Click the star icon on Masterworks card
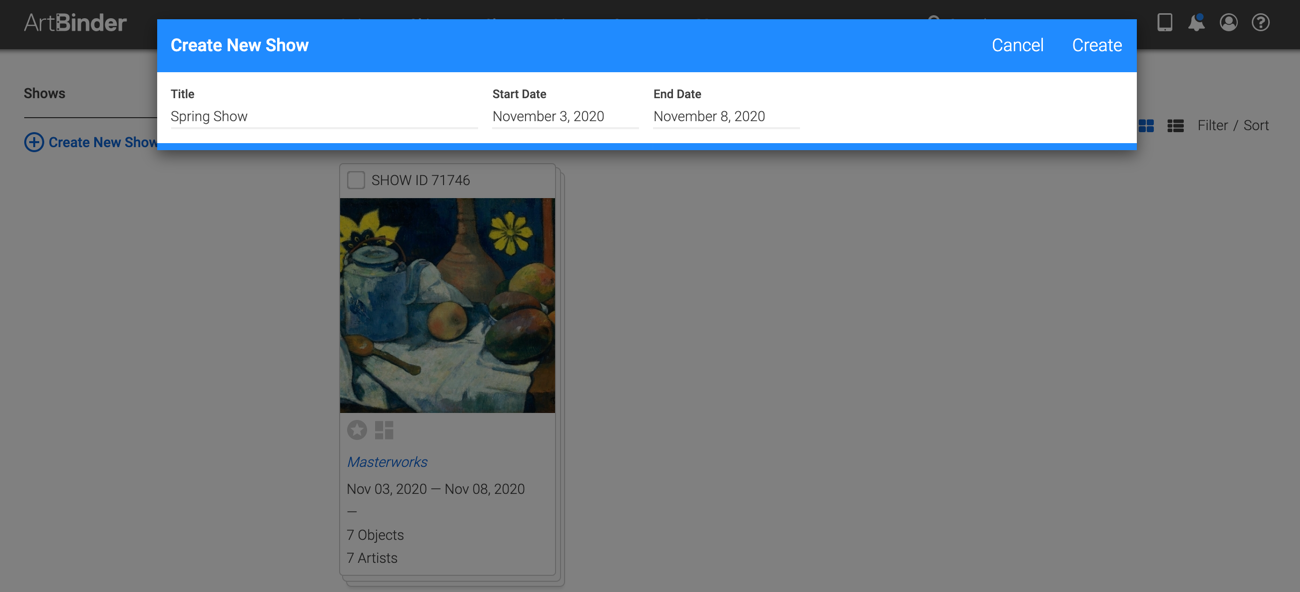The width and height of the screenshot is (1300, 592). [357, 430]
